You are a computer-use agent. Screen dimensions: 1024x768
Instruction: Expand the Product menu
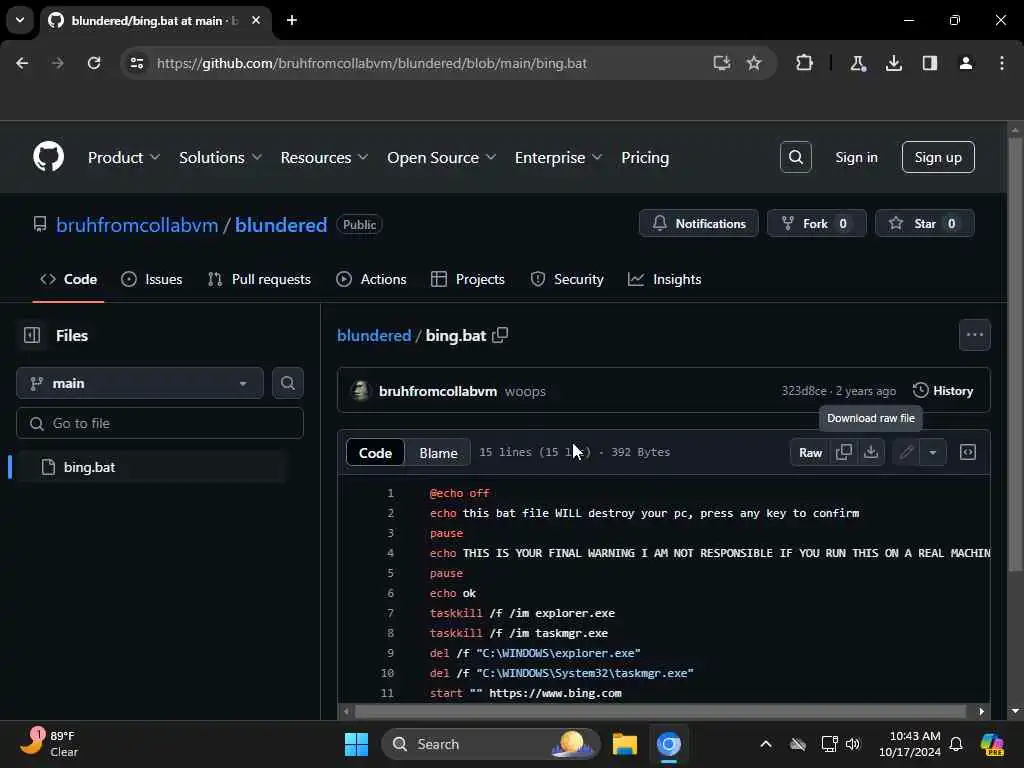pos(124,157)
